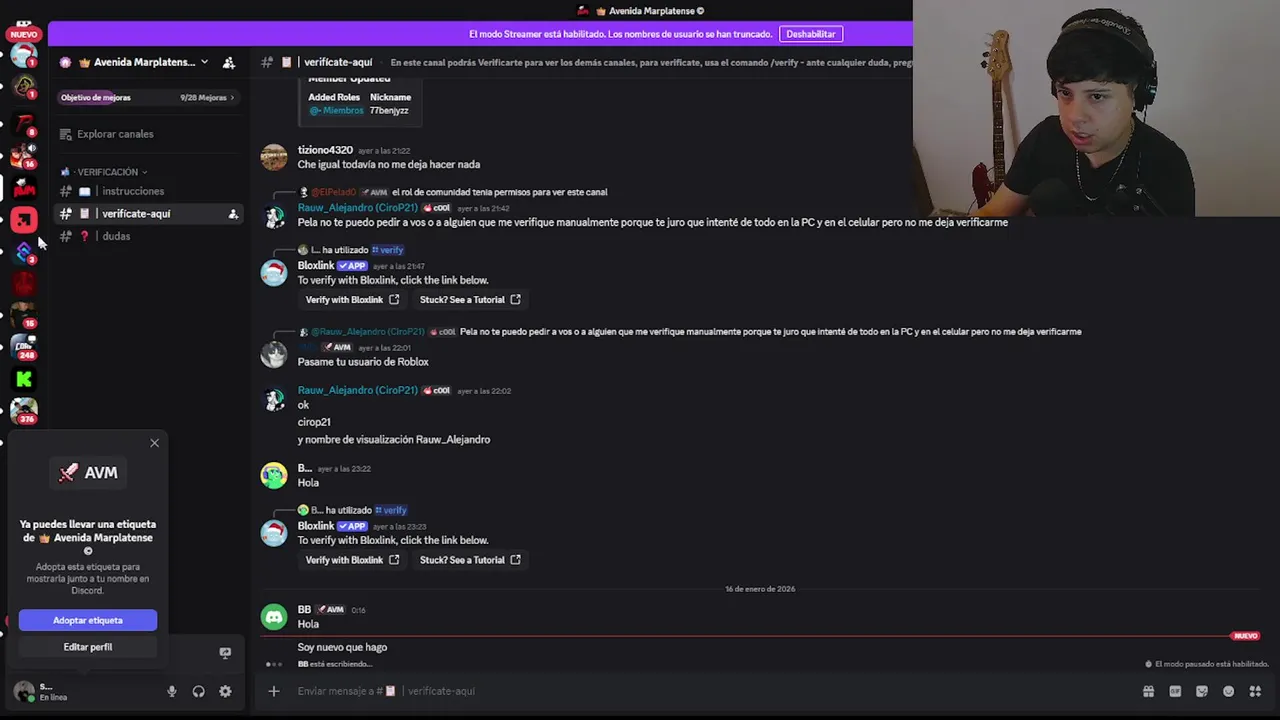Open the gift icon in message bar
The width and height of the screenshot is (1280, 720).
(x=1148, y=691)
